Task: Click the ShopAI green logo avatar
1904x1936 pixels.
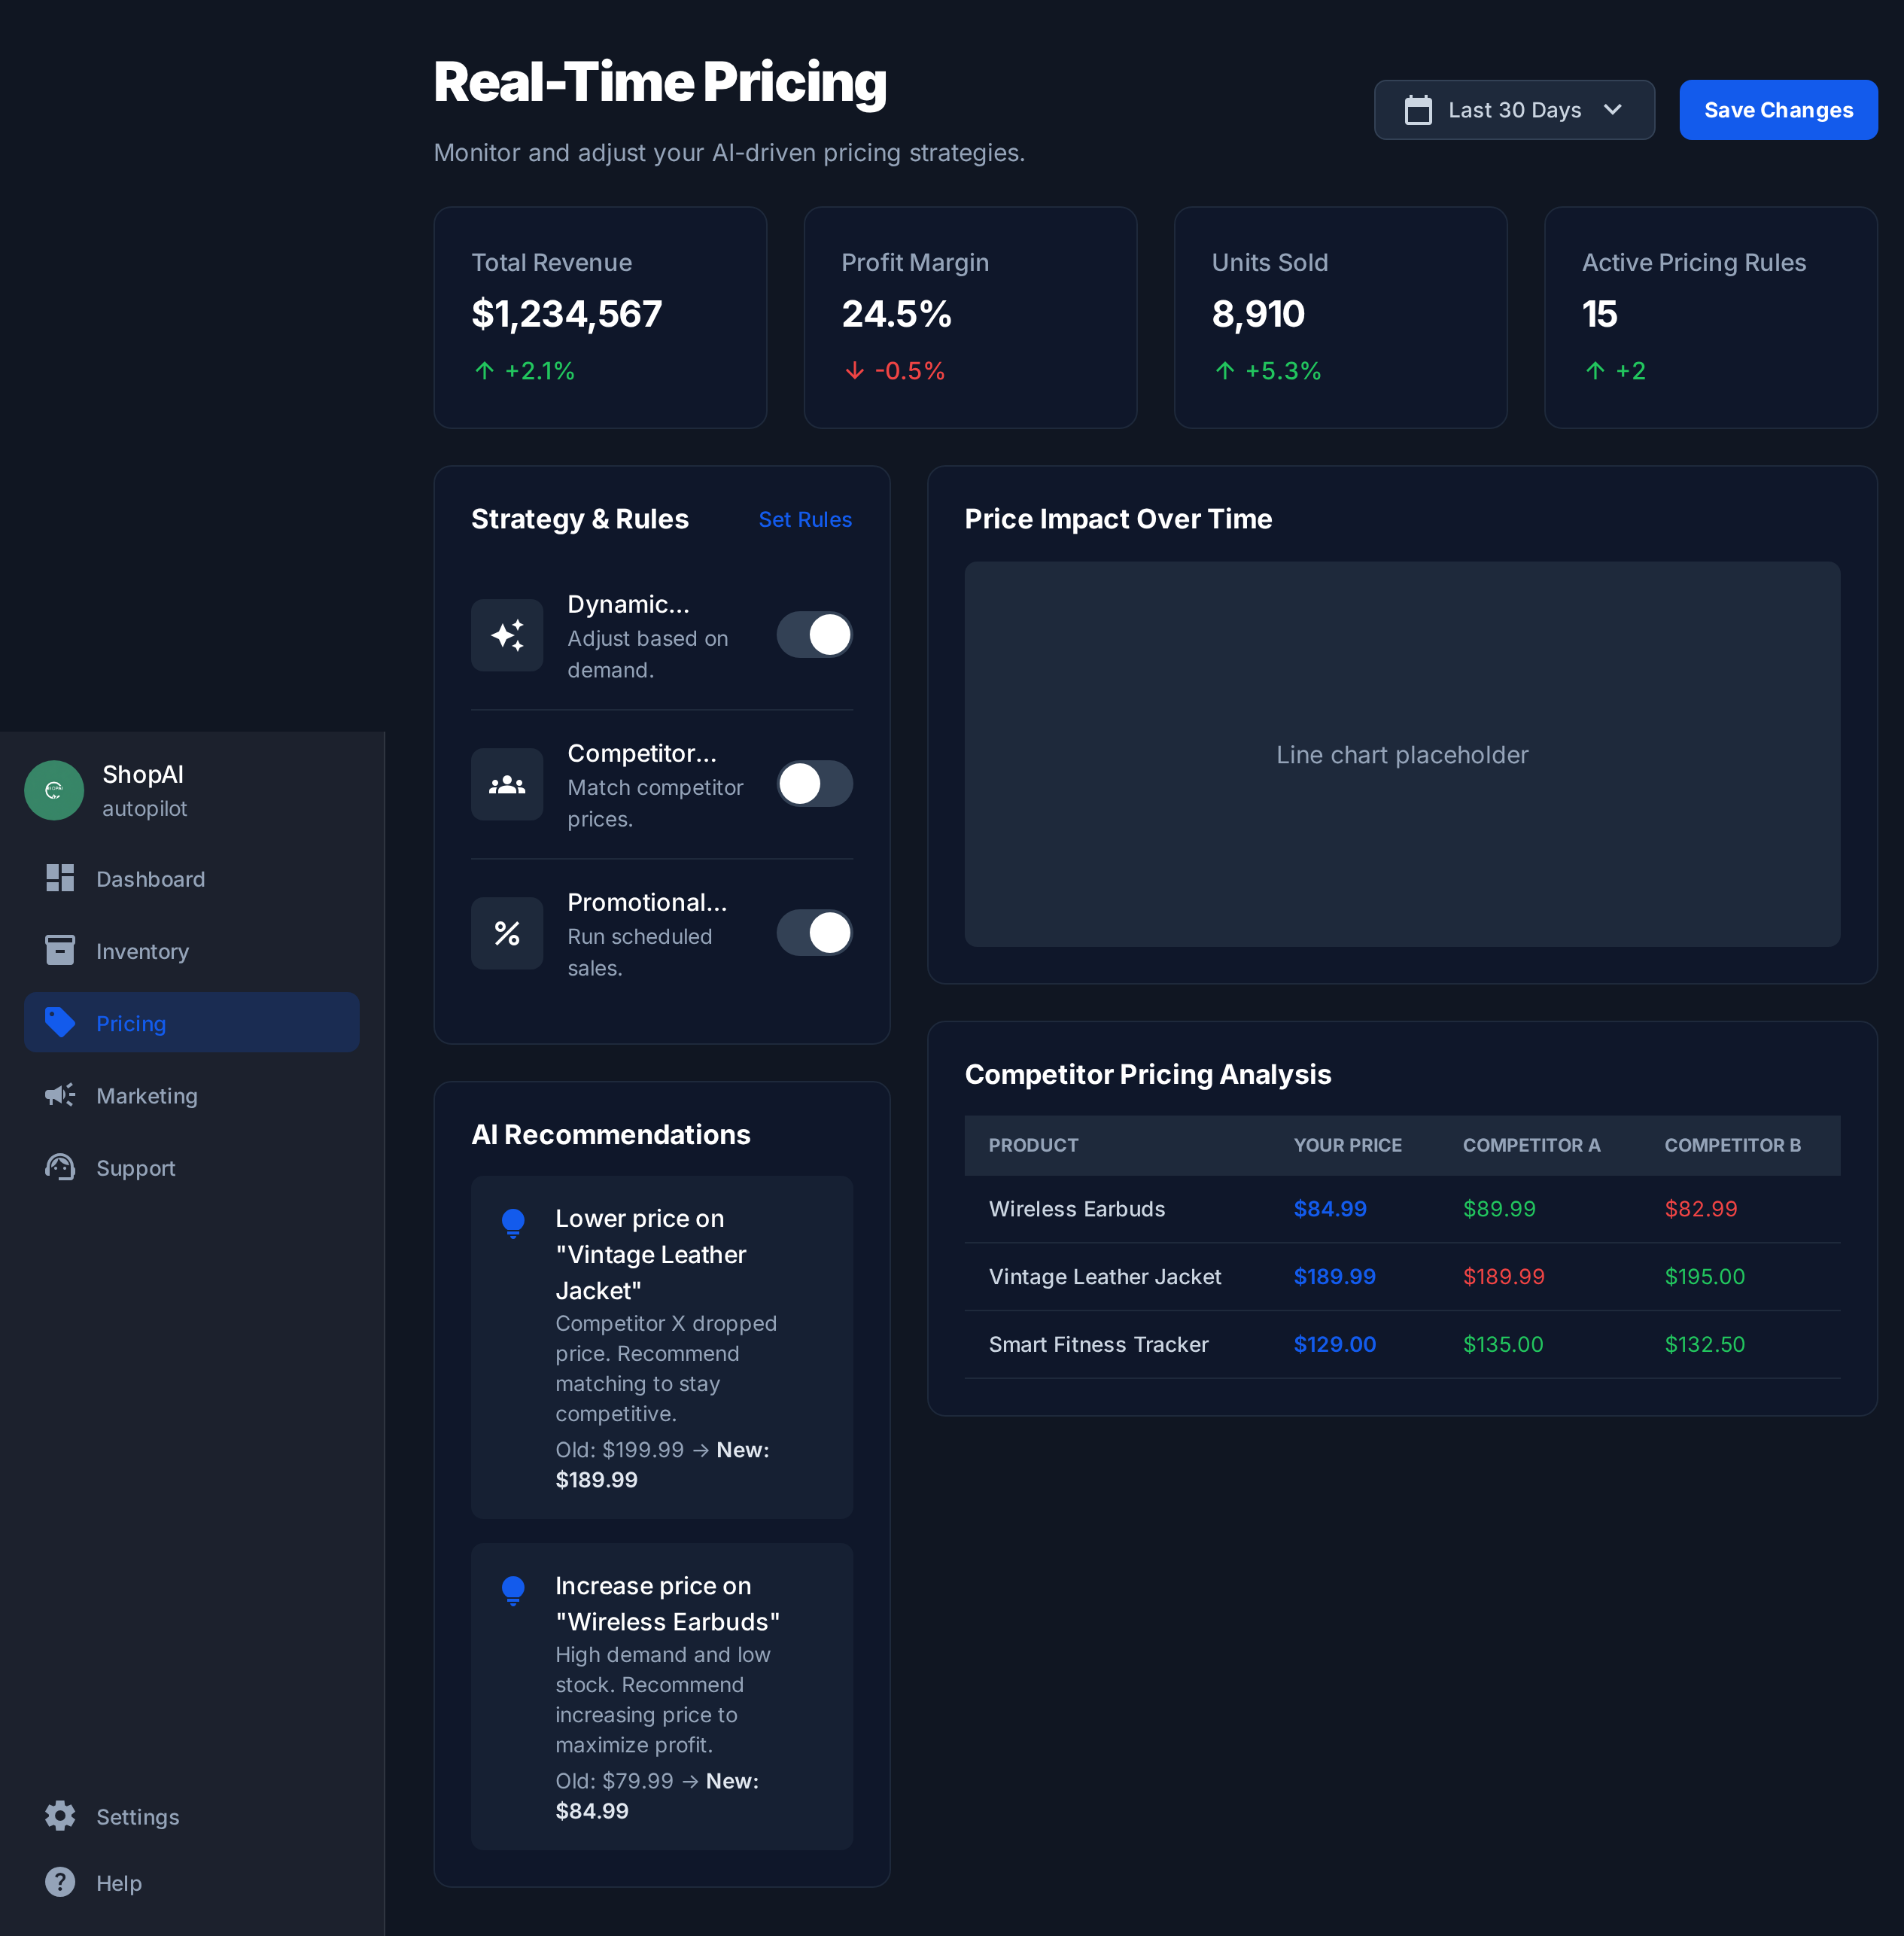Action: coord(54,790)
